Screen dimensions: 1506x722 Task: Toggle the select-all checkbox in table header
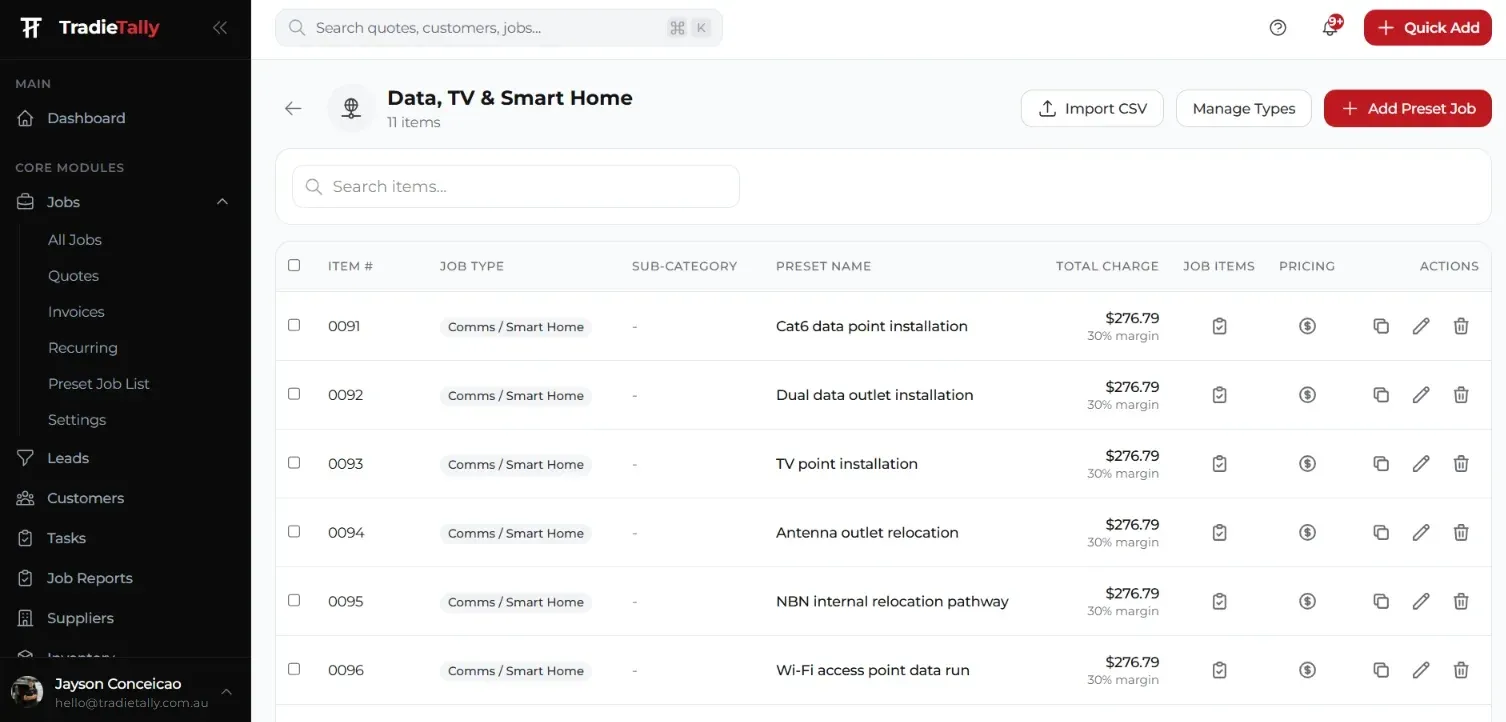click(294, 265)
